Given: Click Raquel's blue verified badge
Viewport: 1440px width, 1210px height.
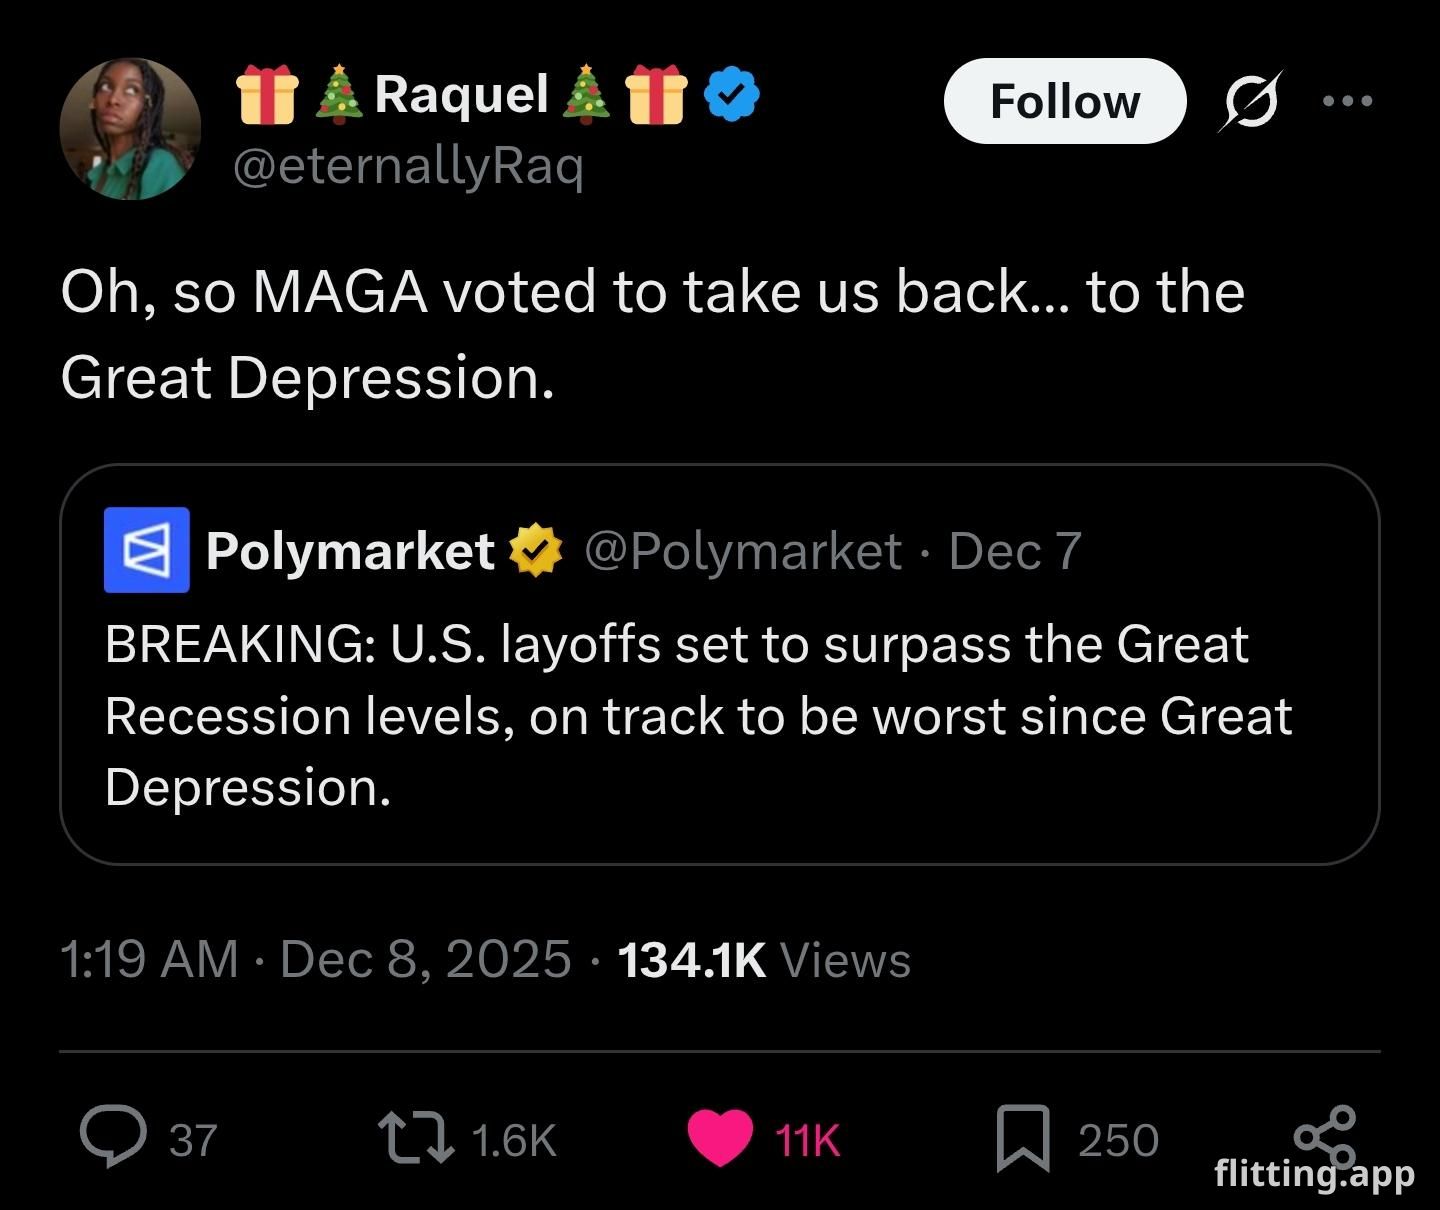Looking at the screenshot, I should pos(732,95).
